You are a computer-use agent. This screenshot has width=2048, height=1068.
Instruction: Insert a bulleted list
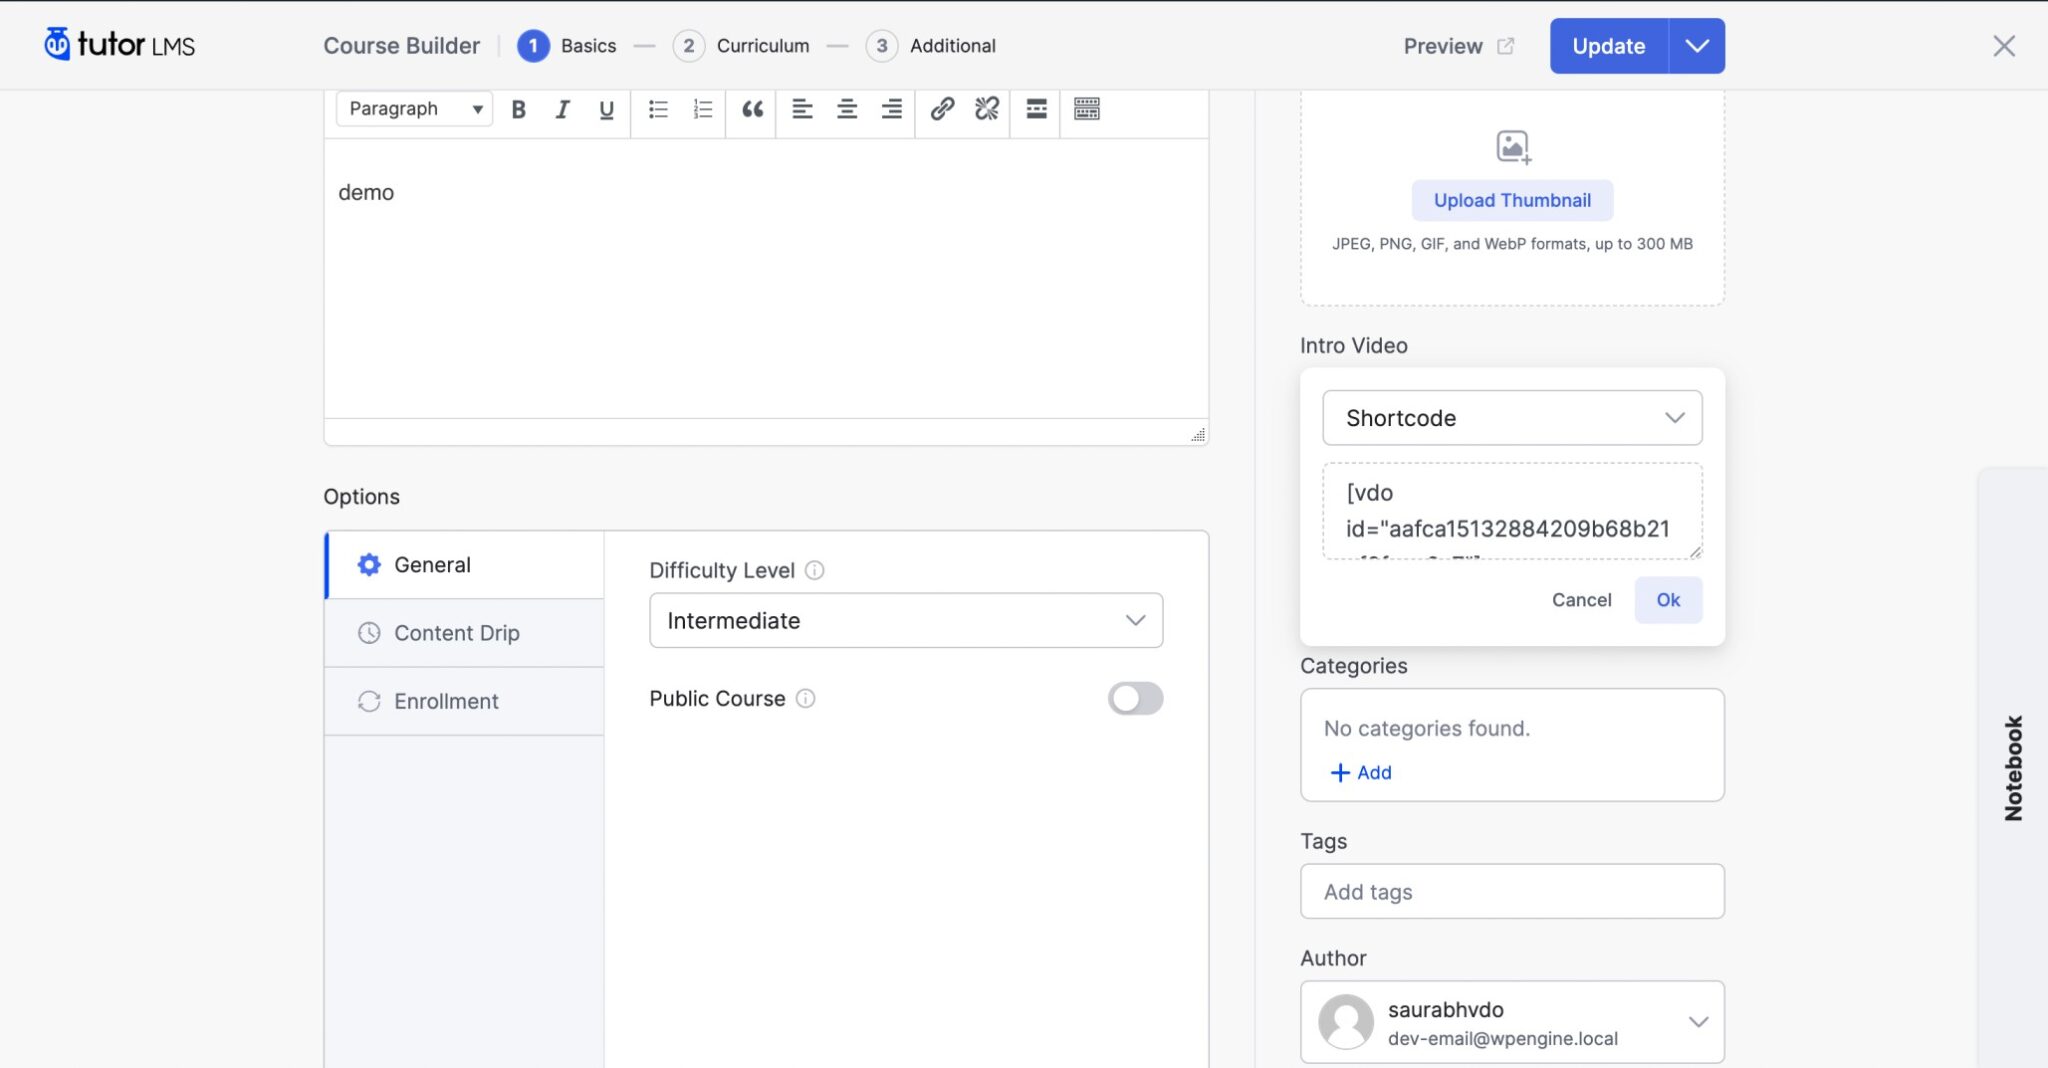point(657,110)
